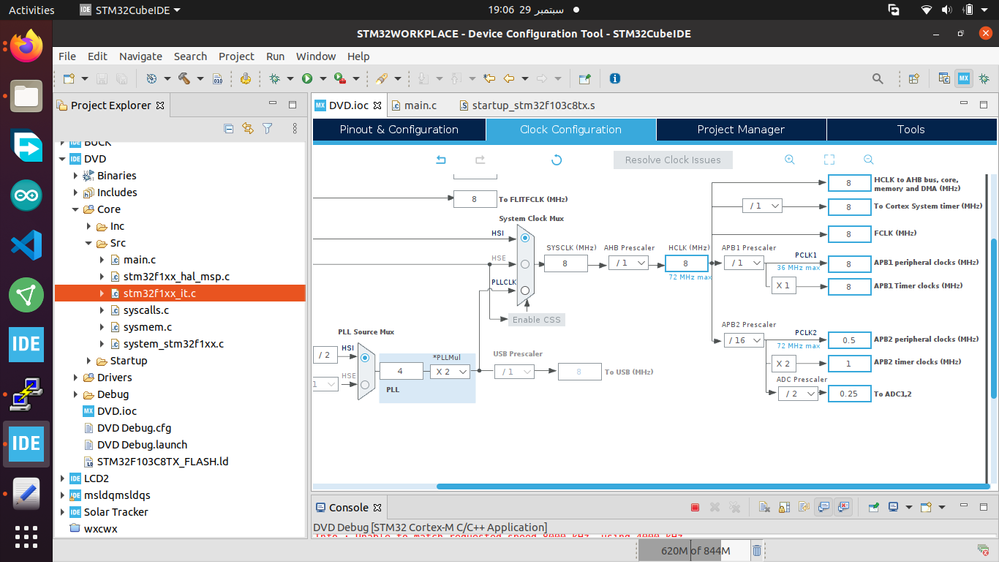The width and height of the screenshot is (999, 562).
Task: Open Cortex System timer /1 dropdown
Action: coord(762,206)
